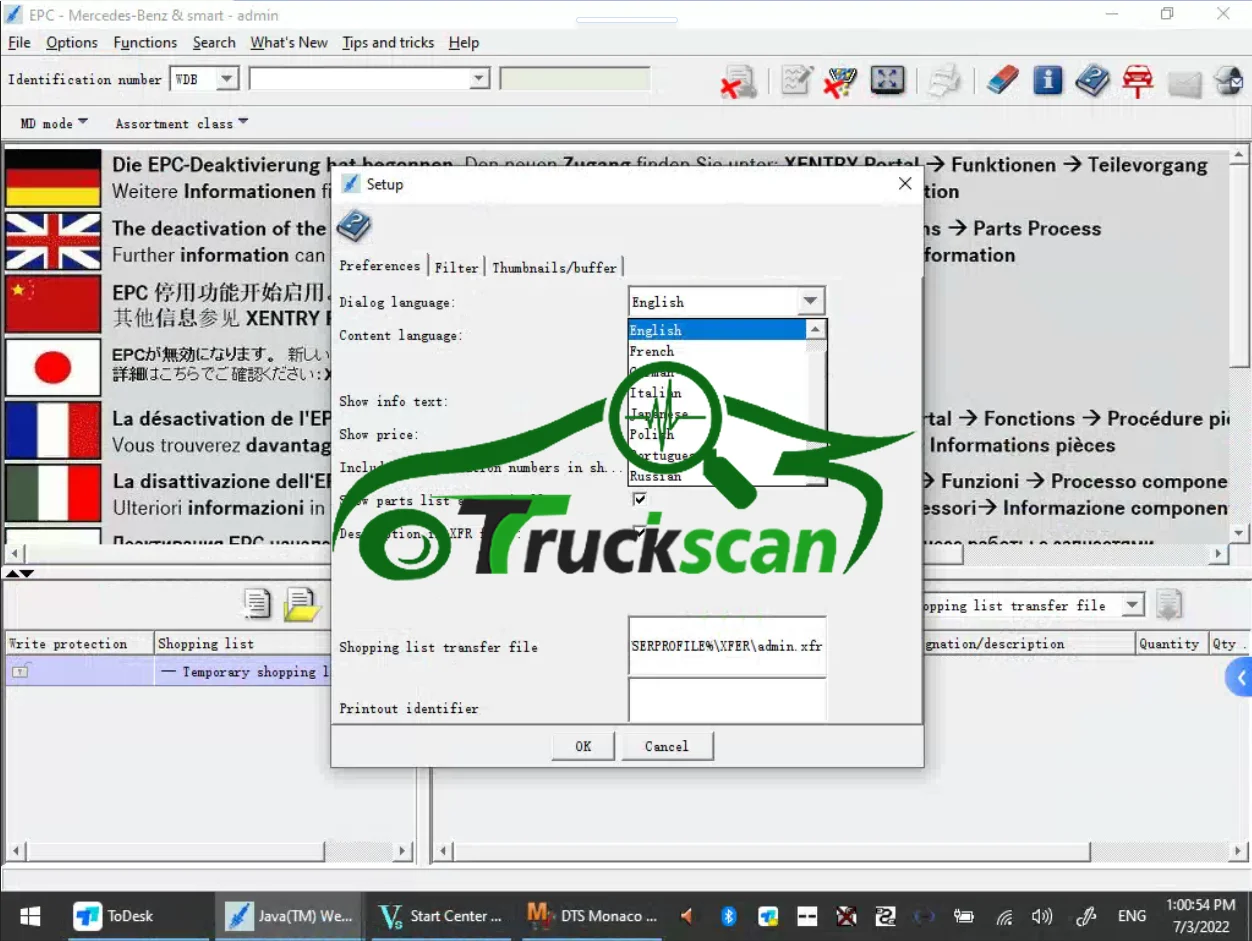Open the blue information icon
Viewport: 1252px width, 941px height.
[1047, 80]
